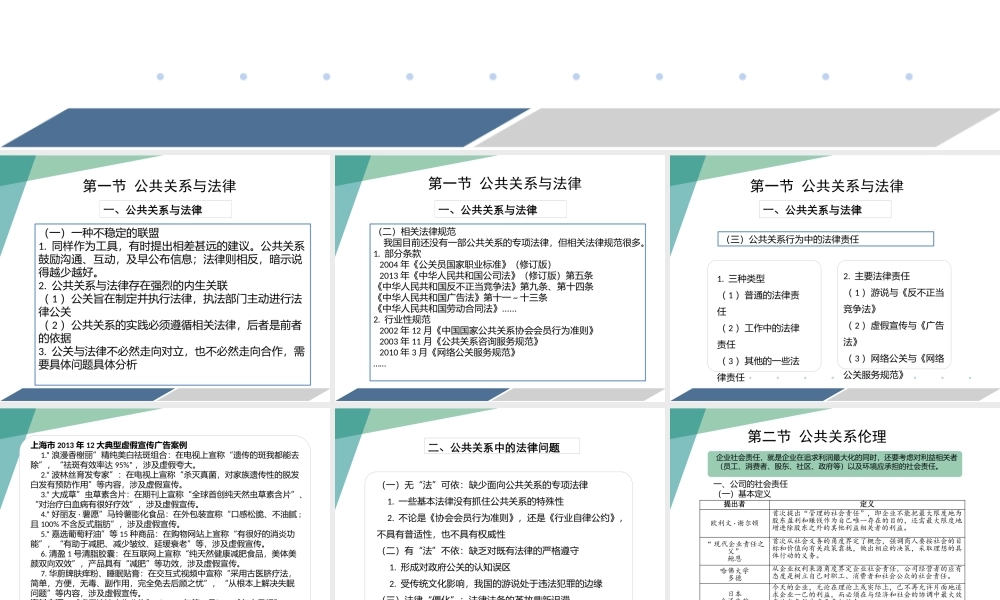
Task: Select the first pagination dot above the slides
Action: tap(158, 75)
